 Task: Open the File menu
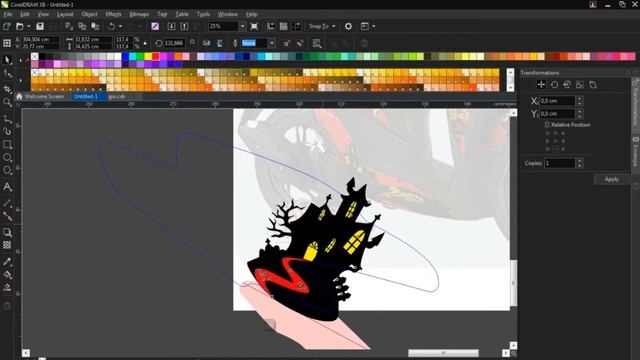(x=7, y=14)
